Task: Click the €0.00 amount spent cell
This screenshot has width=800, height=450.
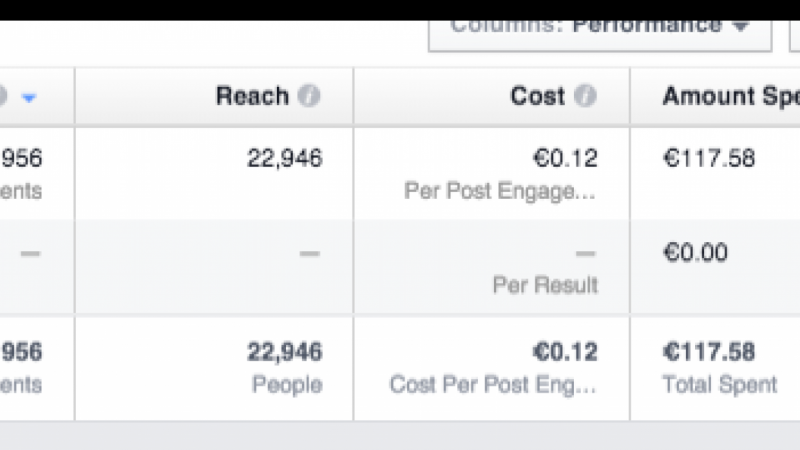Action: (x=695, y=253)
